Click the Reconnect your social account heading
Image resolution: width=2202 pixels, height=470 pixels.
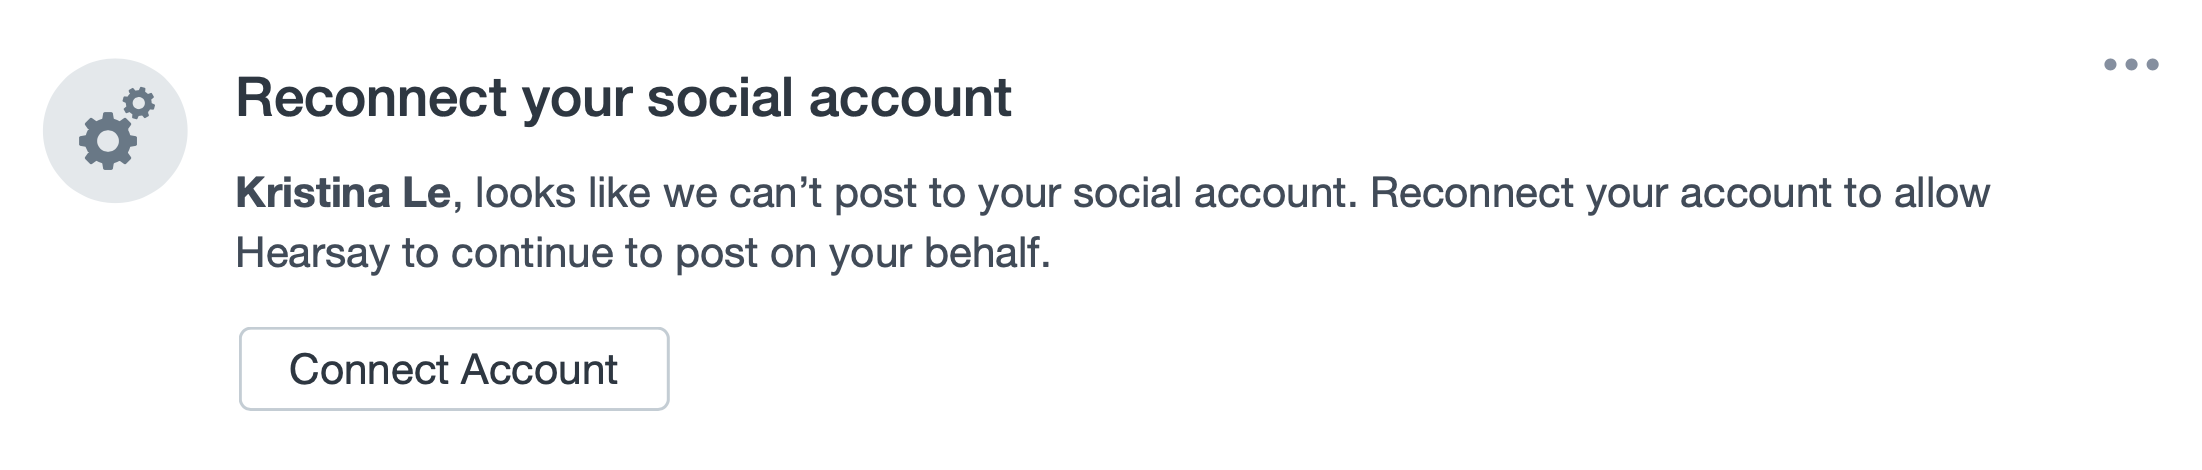(x=623, y=98)
